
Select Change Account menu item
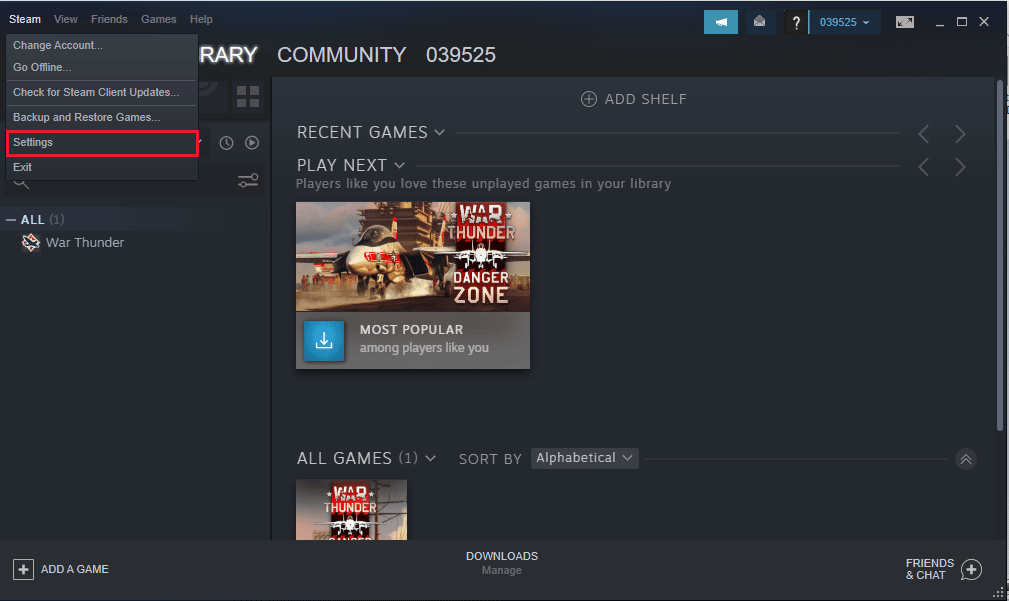[102, 45]
